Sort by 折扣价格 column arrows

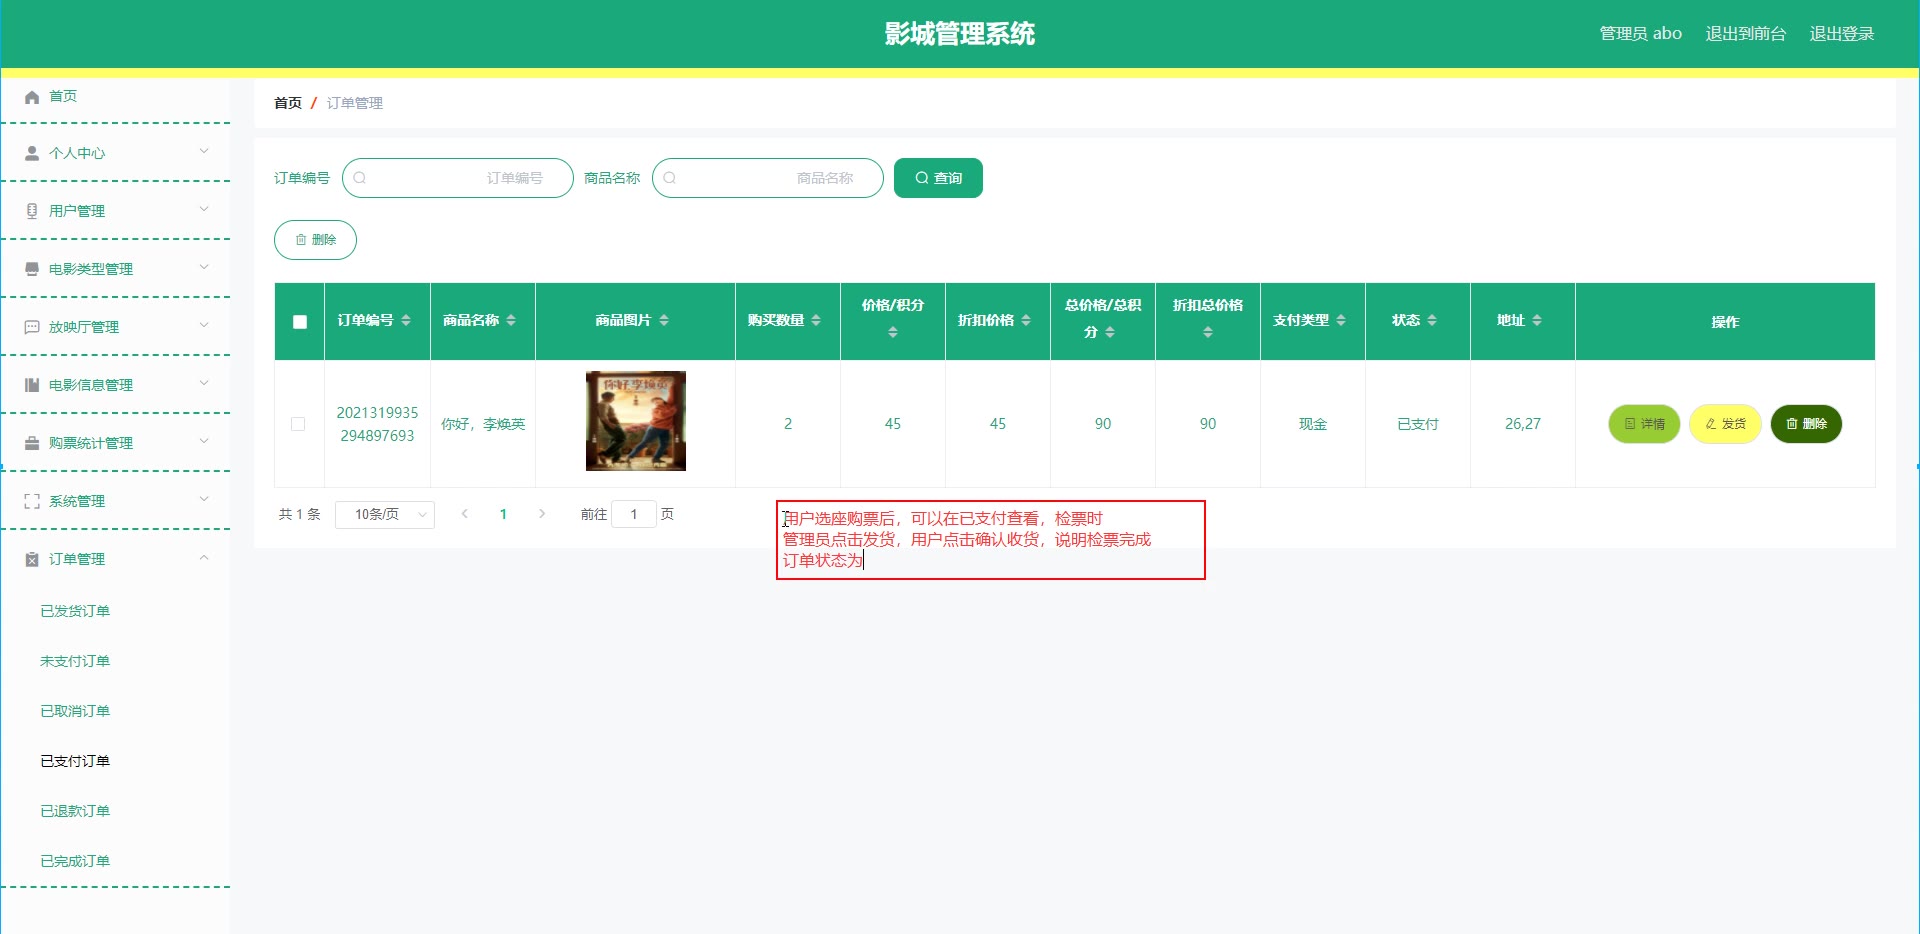[x=1026, y=320]
